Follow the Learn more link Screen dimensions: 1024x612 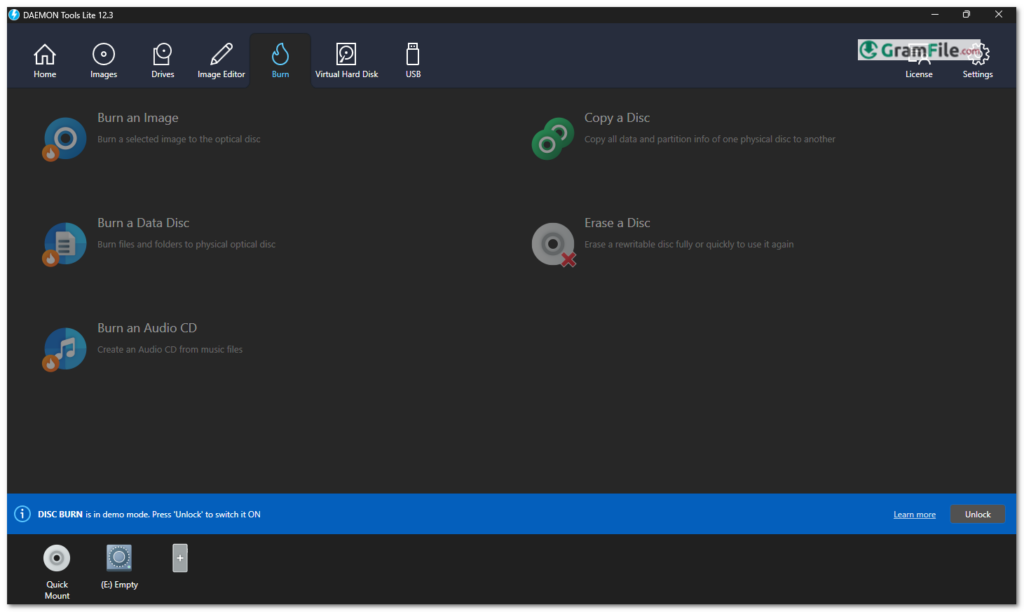(x=914, y=515)
